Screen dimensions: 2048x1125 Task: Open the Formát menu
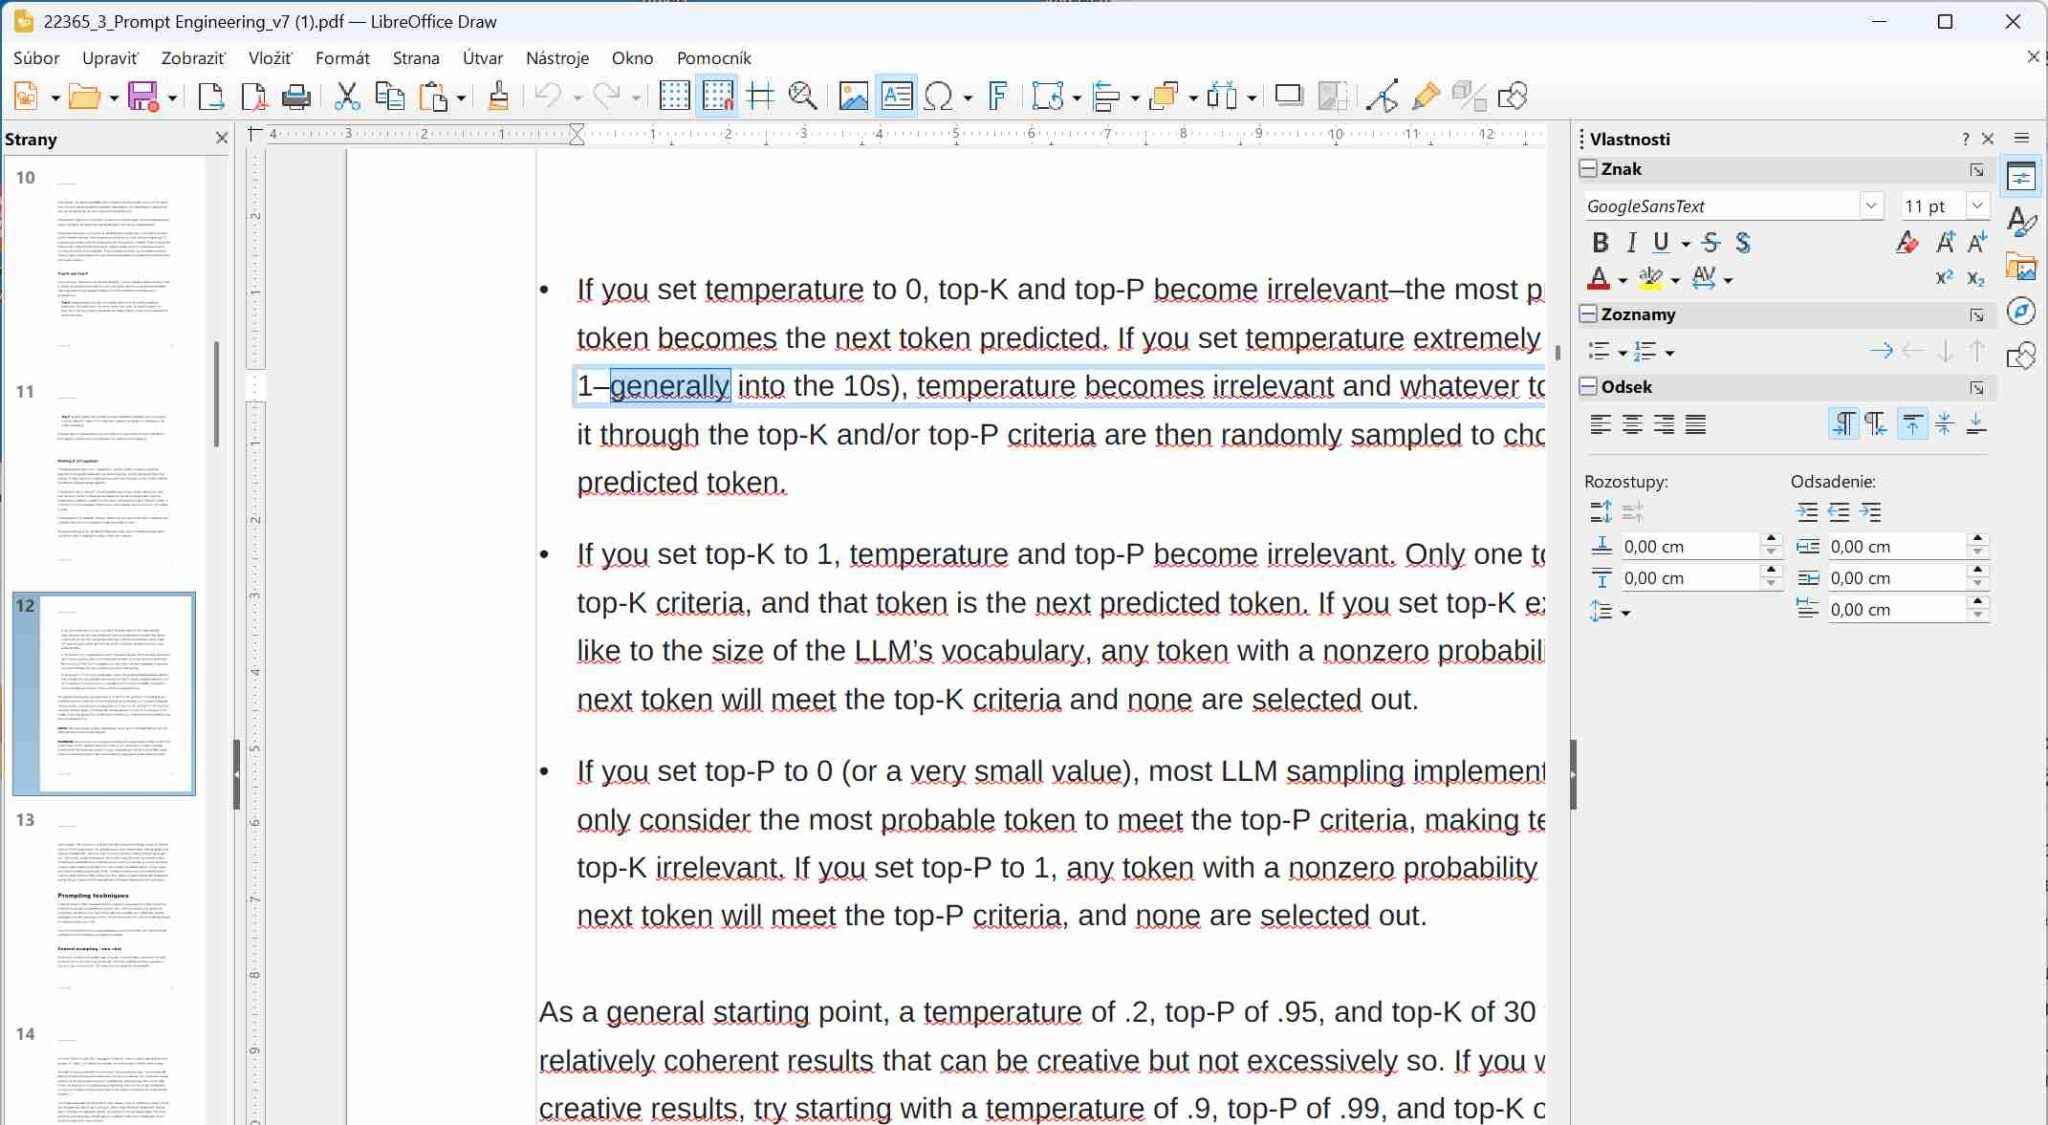[342, 58]
